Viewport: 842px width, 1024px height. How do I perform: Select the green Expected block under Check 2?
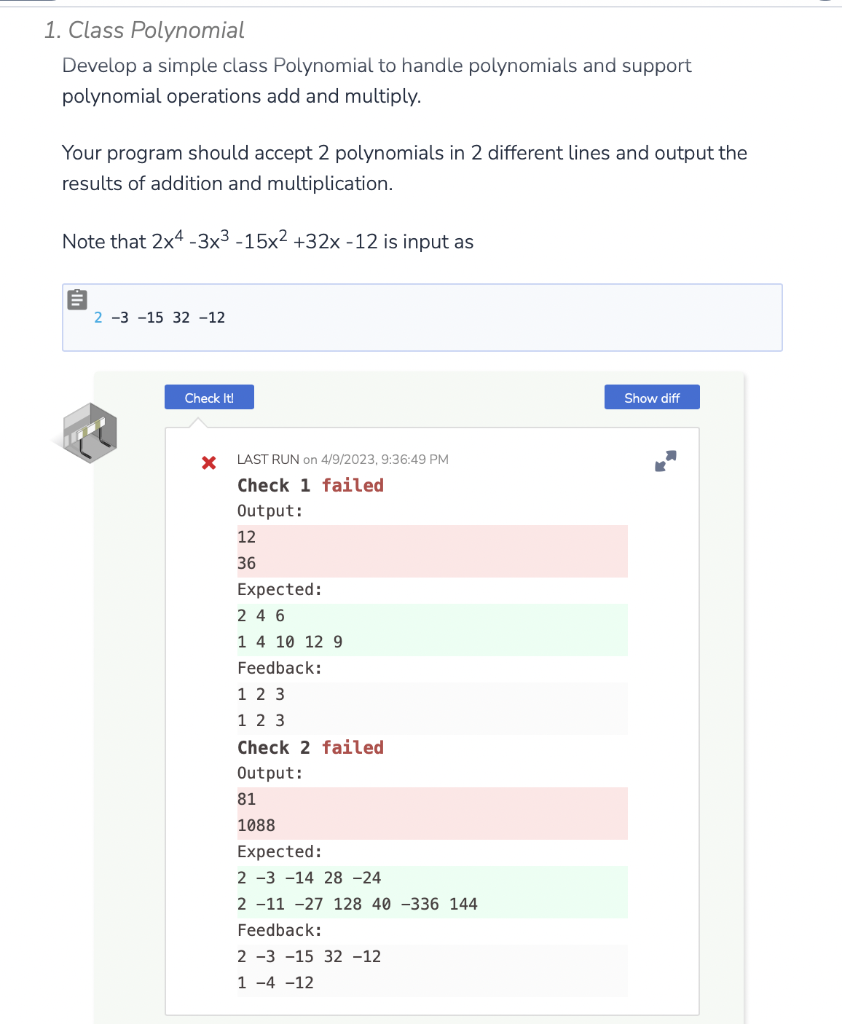(x=430, y=890)
